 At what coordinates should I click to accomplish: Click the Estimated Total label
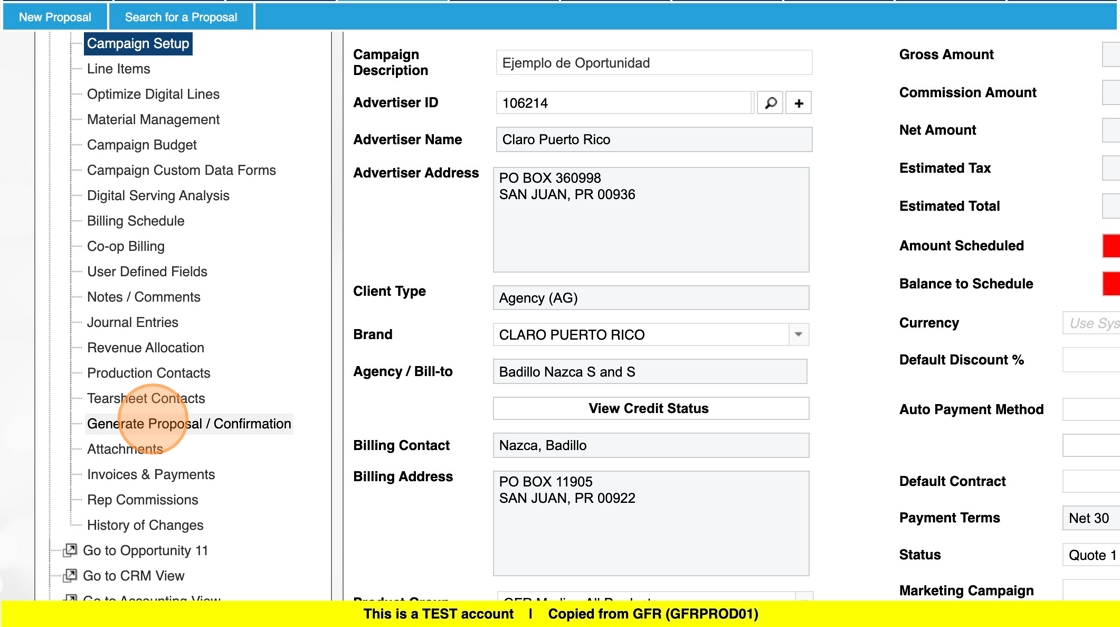(x=949, y=206)
